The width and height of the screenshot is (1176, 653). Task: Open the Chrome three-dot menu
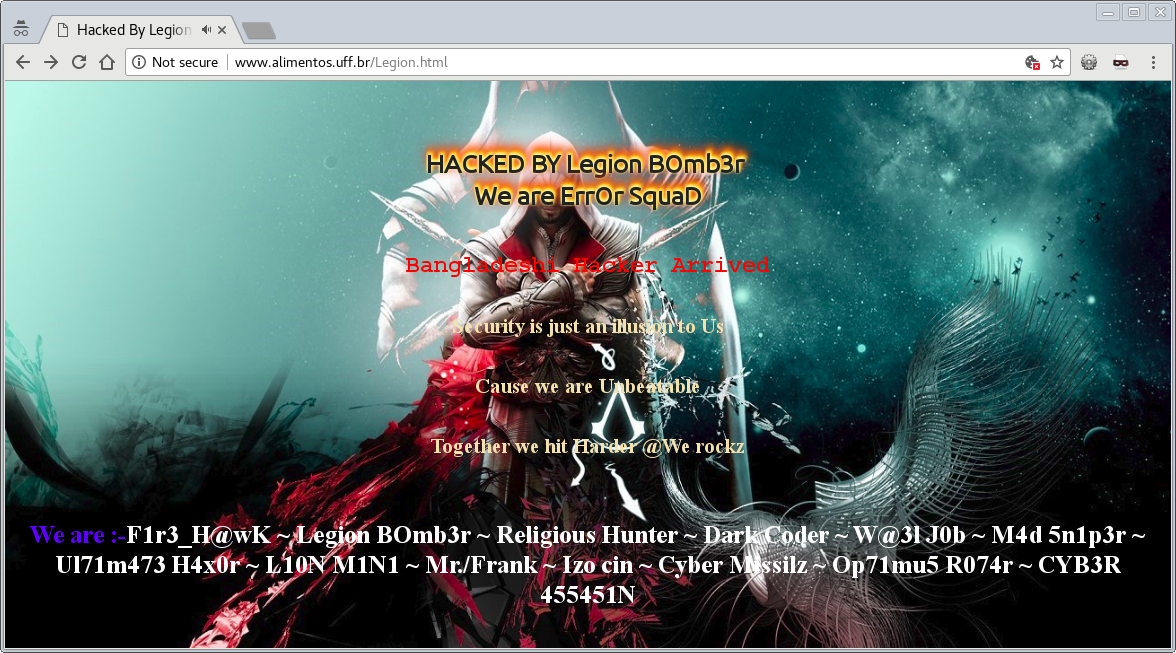[x=1154, y=62]
